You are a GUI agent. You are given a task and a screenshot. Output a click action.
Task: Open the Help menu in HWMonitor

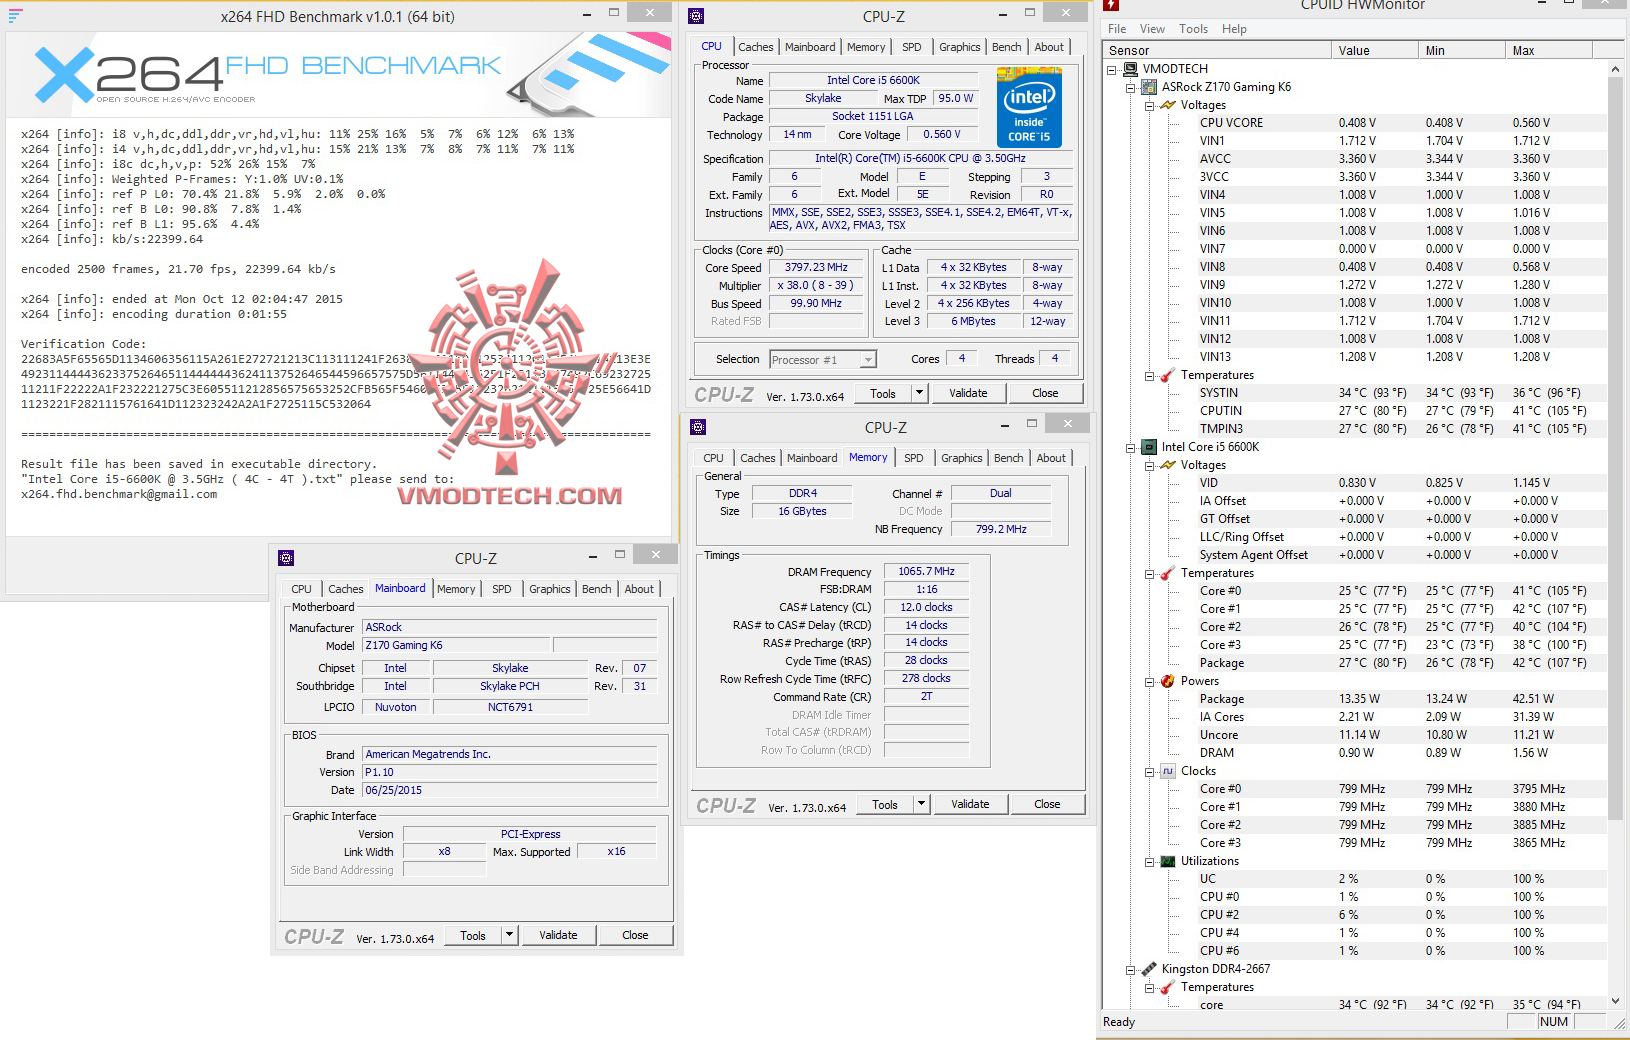pos(1234,29)
